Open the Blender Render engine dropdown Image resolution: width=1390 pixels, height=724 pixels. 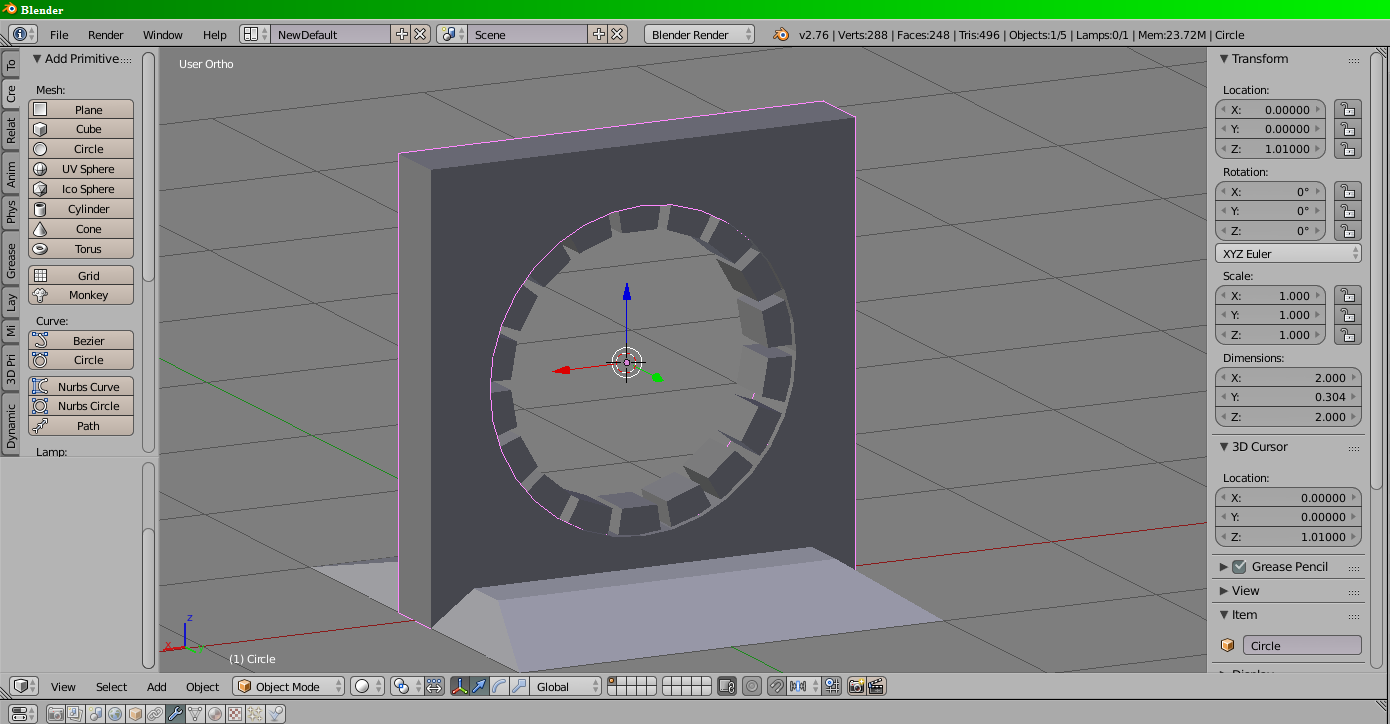point(700,34)
